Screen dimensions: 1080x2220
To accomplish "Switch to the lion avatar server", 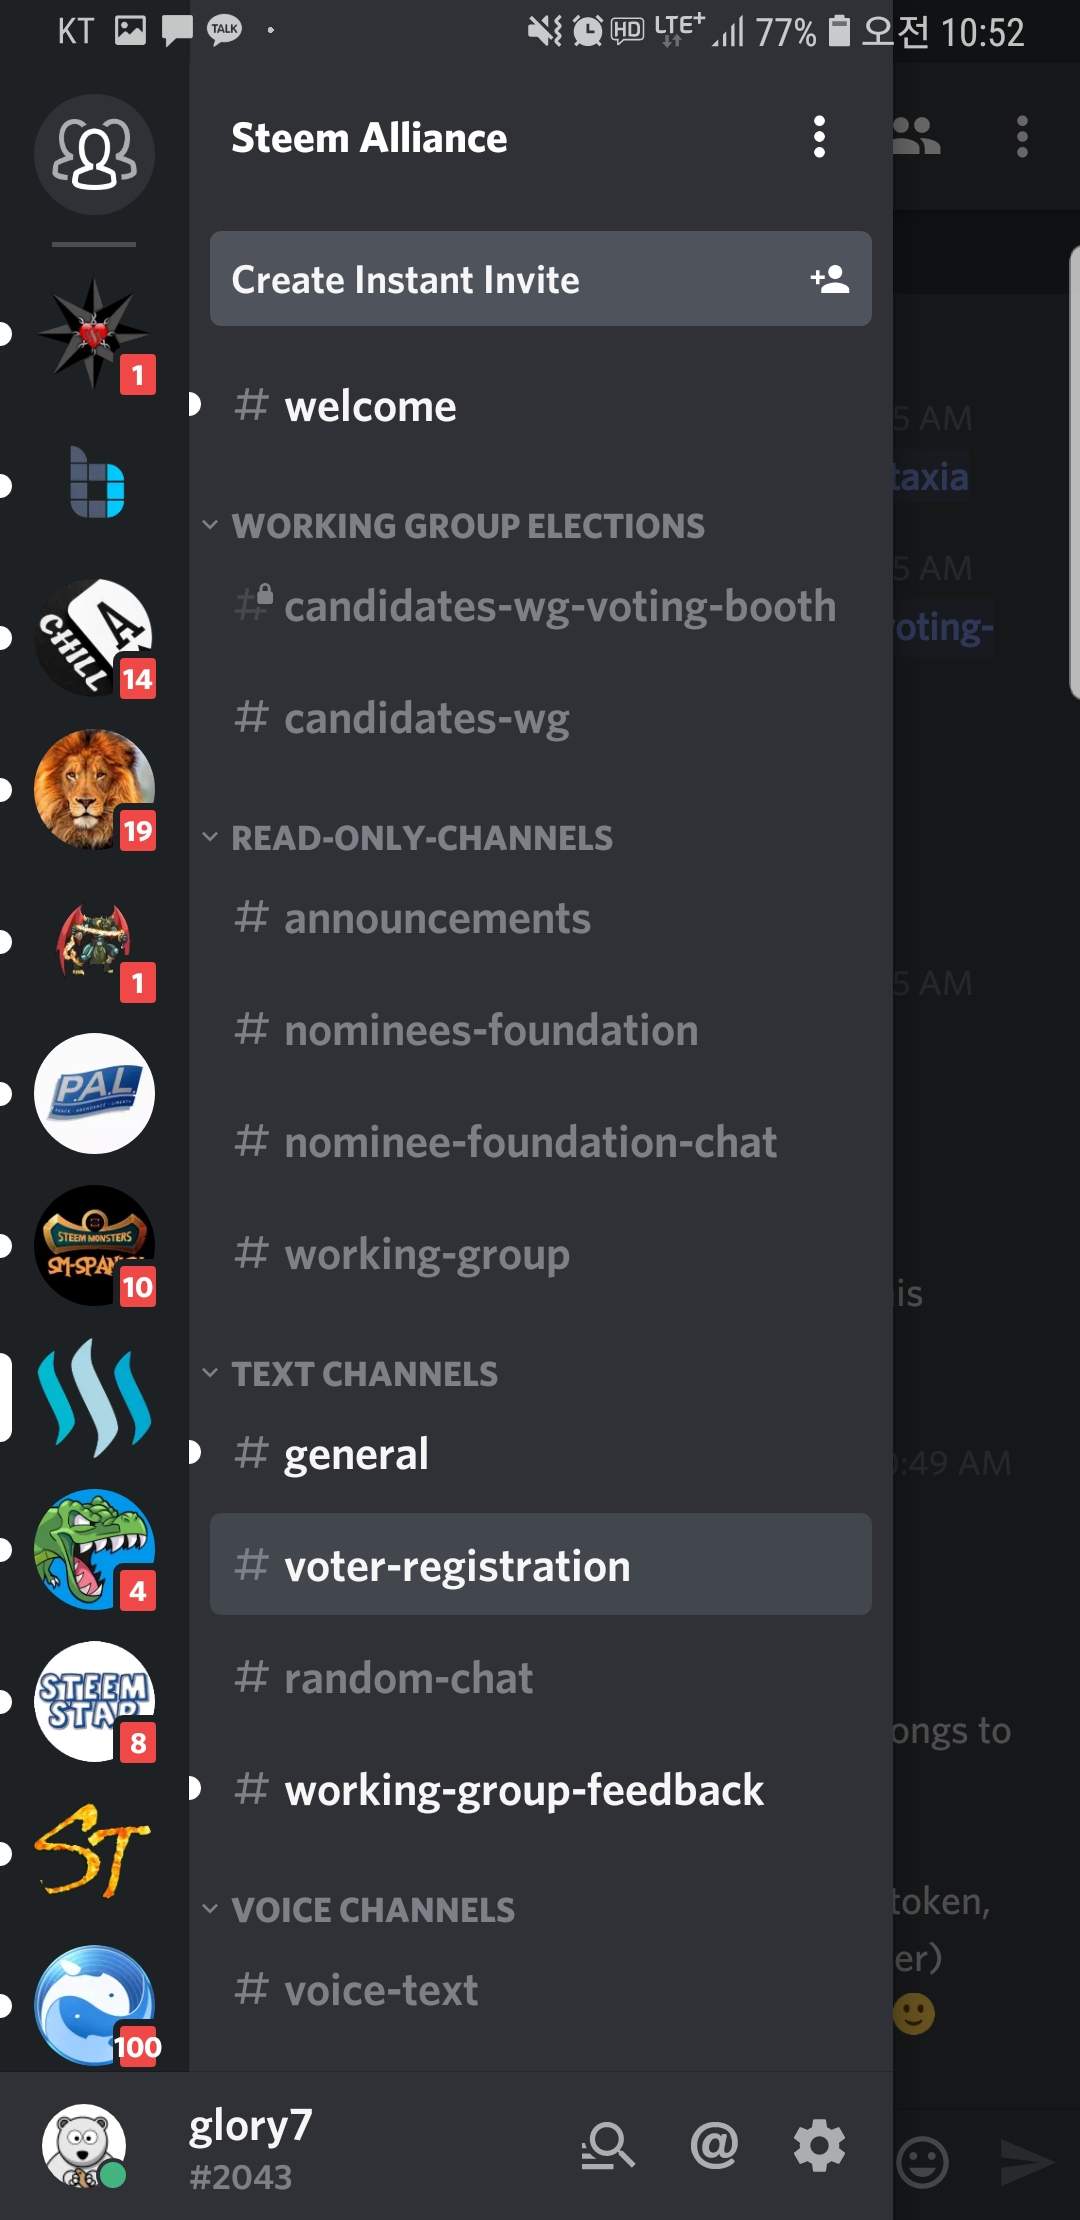I will (94, 789).
